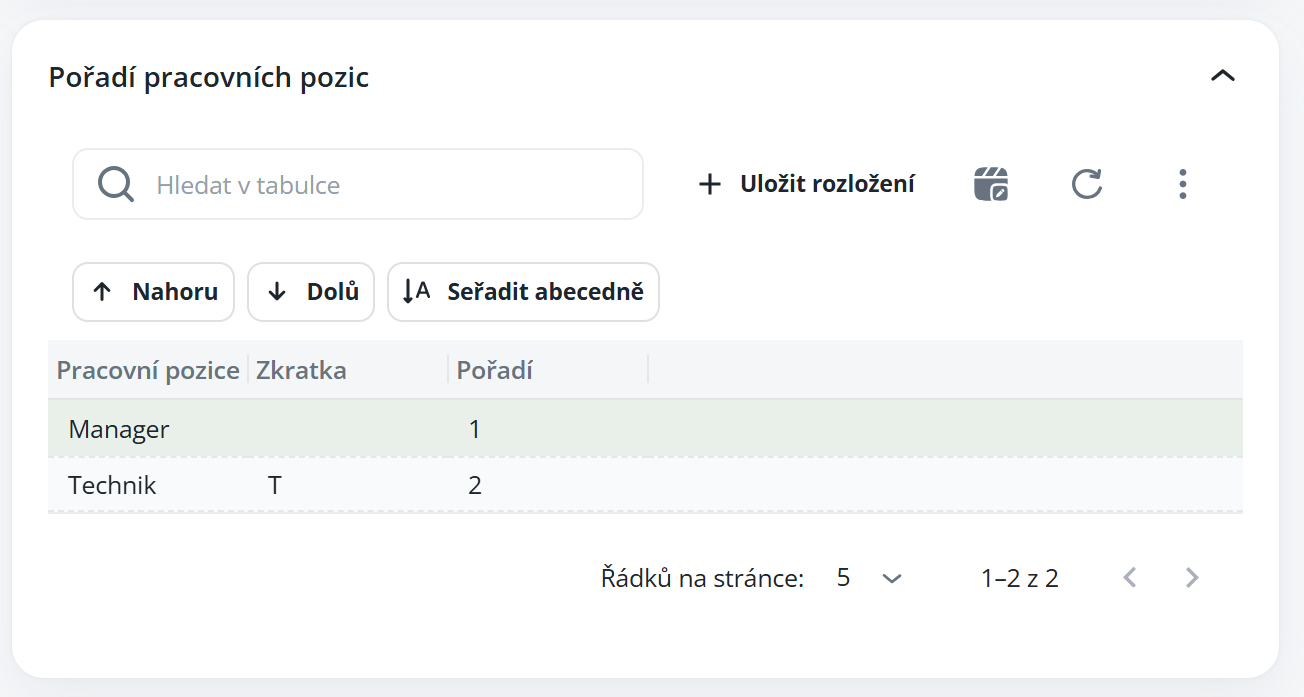Screen dimensions: 1304x697
Task: Click the search magnifier icon
Action: click(x=116, y=185)
